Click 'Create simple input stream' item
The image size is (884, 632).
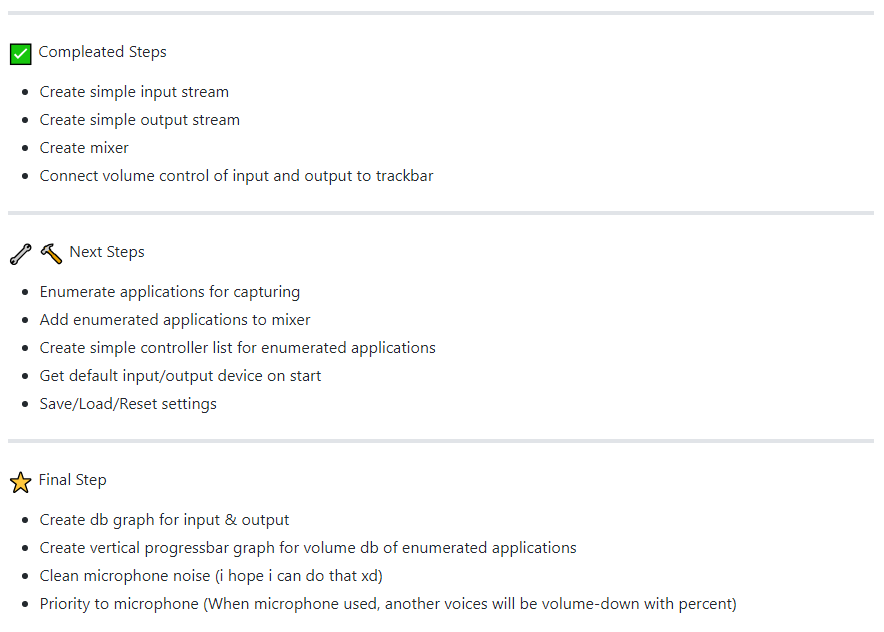134,92
